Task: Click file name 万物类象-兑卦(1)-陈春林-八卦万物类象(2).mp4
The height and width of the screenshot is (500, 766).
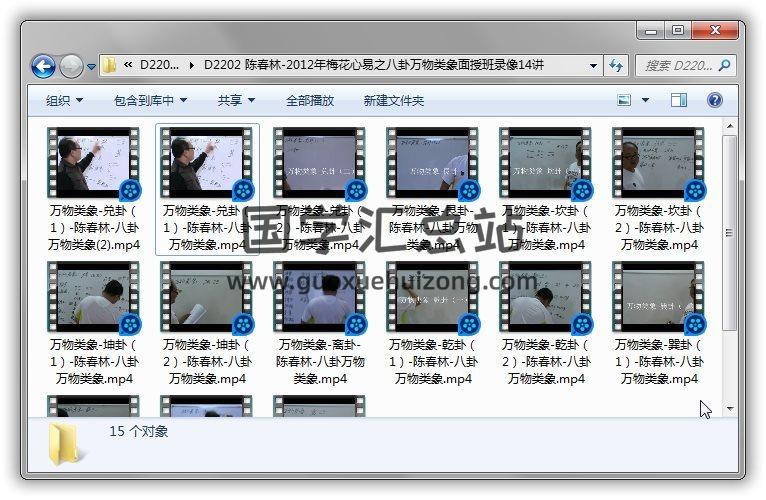Action: [94, 228]
